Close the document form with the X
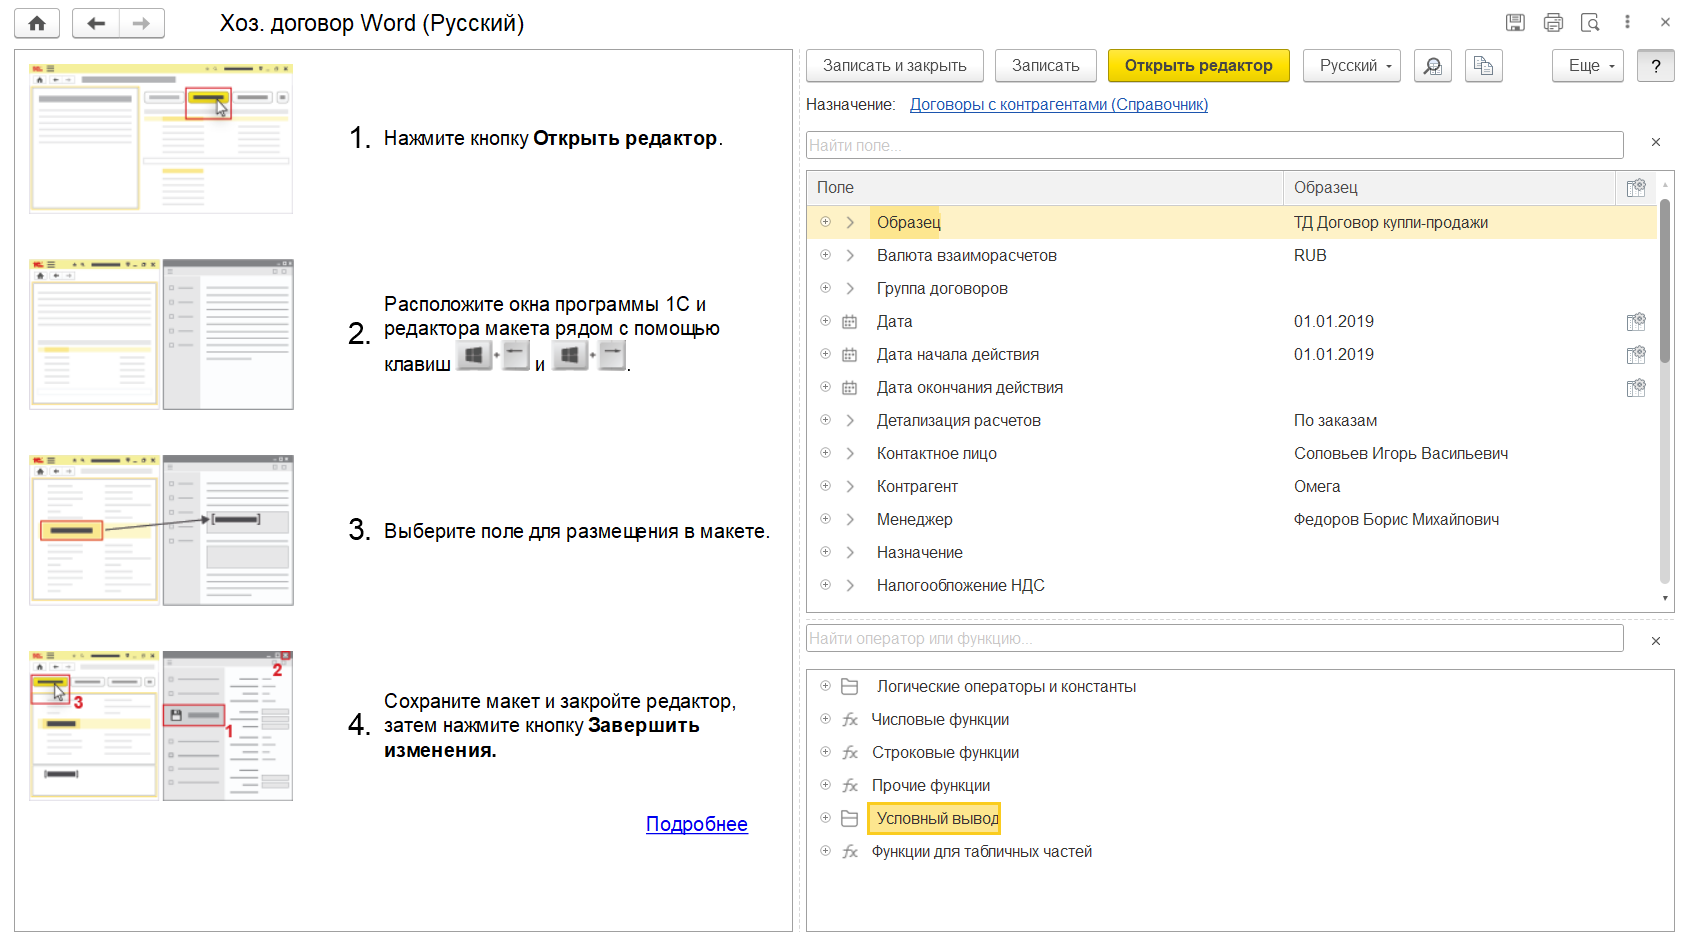The width and height of the screenshot is (1697, 940). tap(1665, 22)
